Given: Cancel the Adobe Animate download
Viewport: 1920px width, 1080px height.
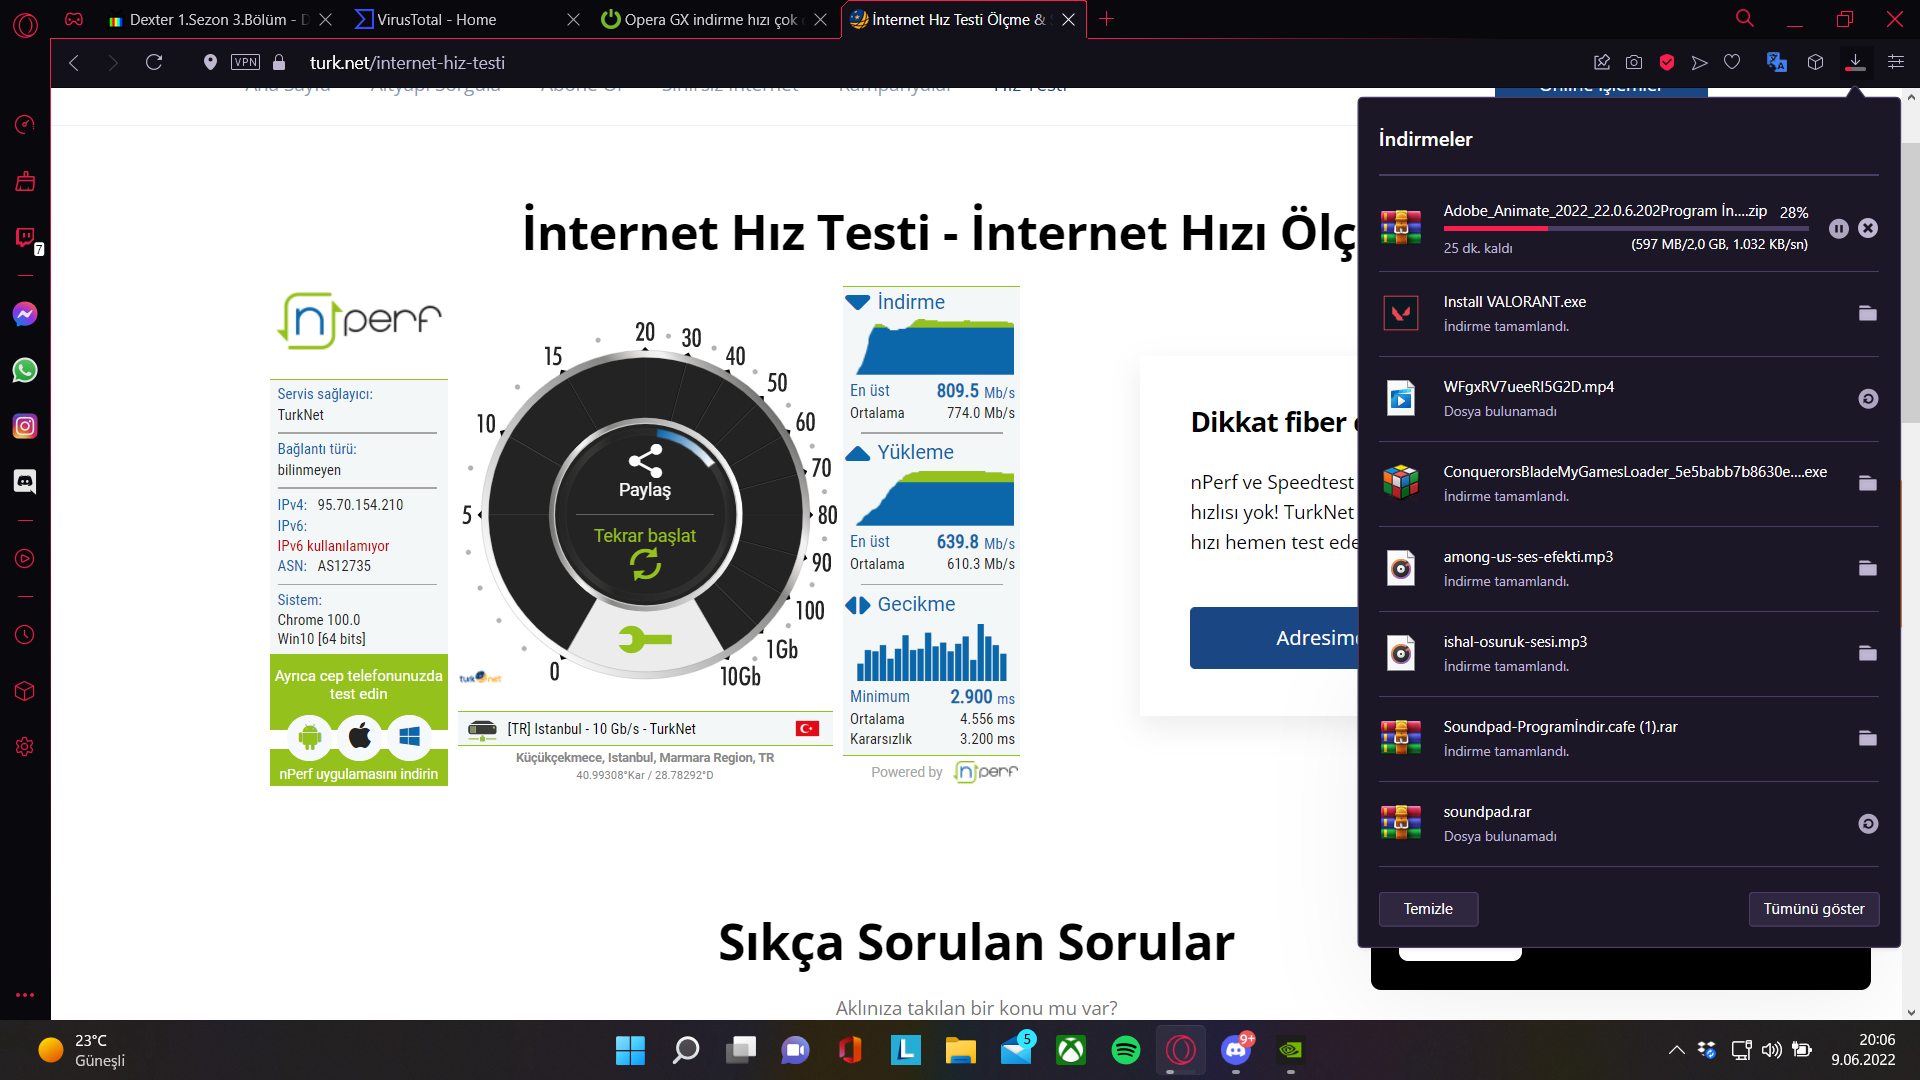Looking at the screenshot, I should (1867, 229).
